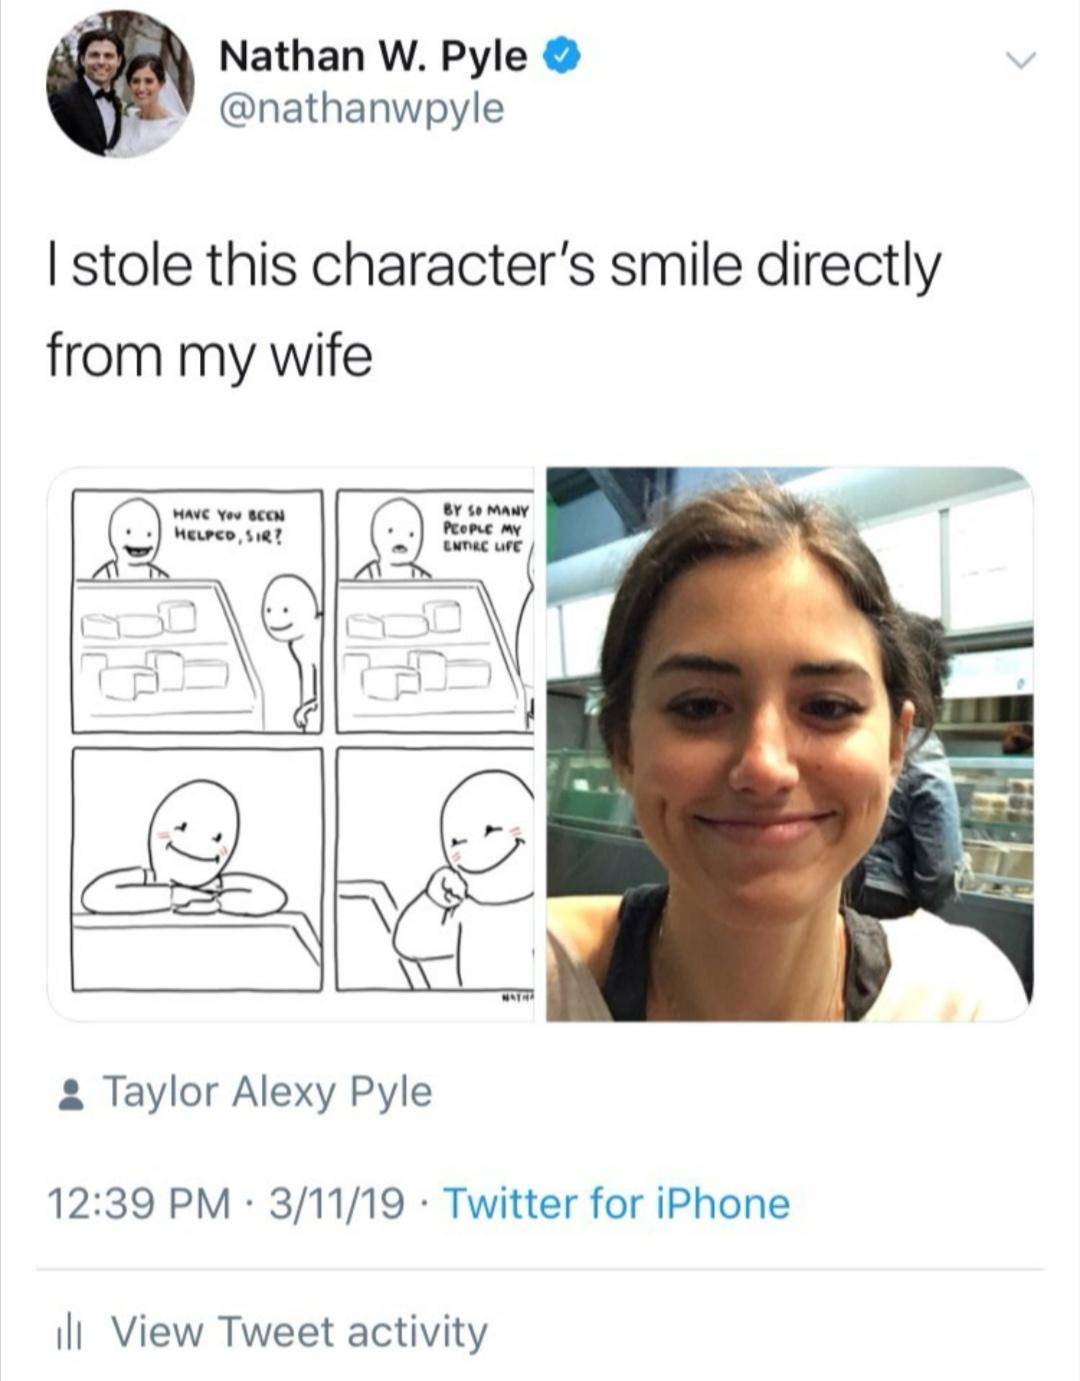The height and width of the screenshot is (1381, 1080).
Task: Click the bottom-left smiling character panel
Action: click(195, 870)
